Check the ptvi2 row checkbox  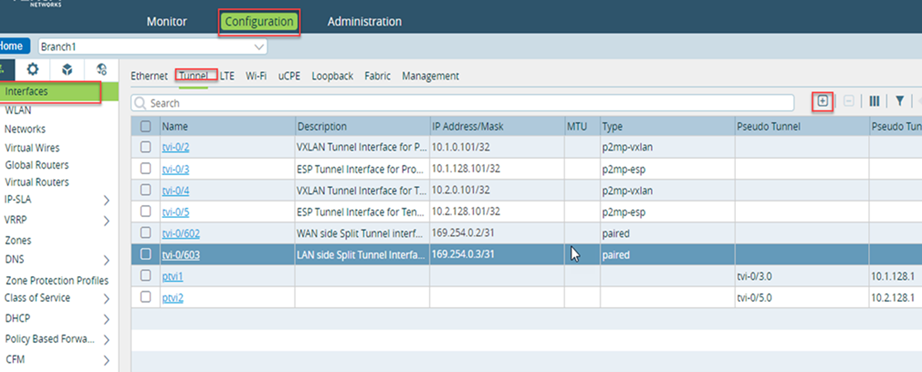pyautogui.click(x=146, y=297)
